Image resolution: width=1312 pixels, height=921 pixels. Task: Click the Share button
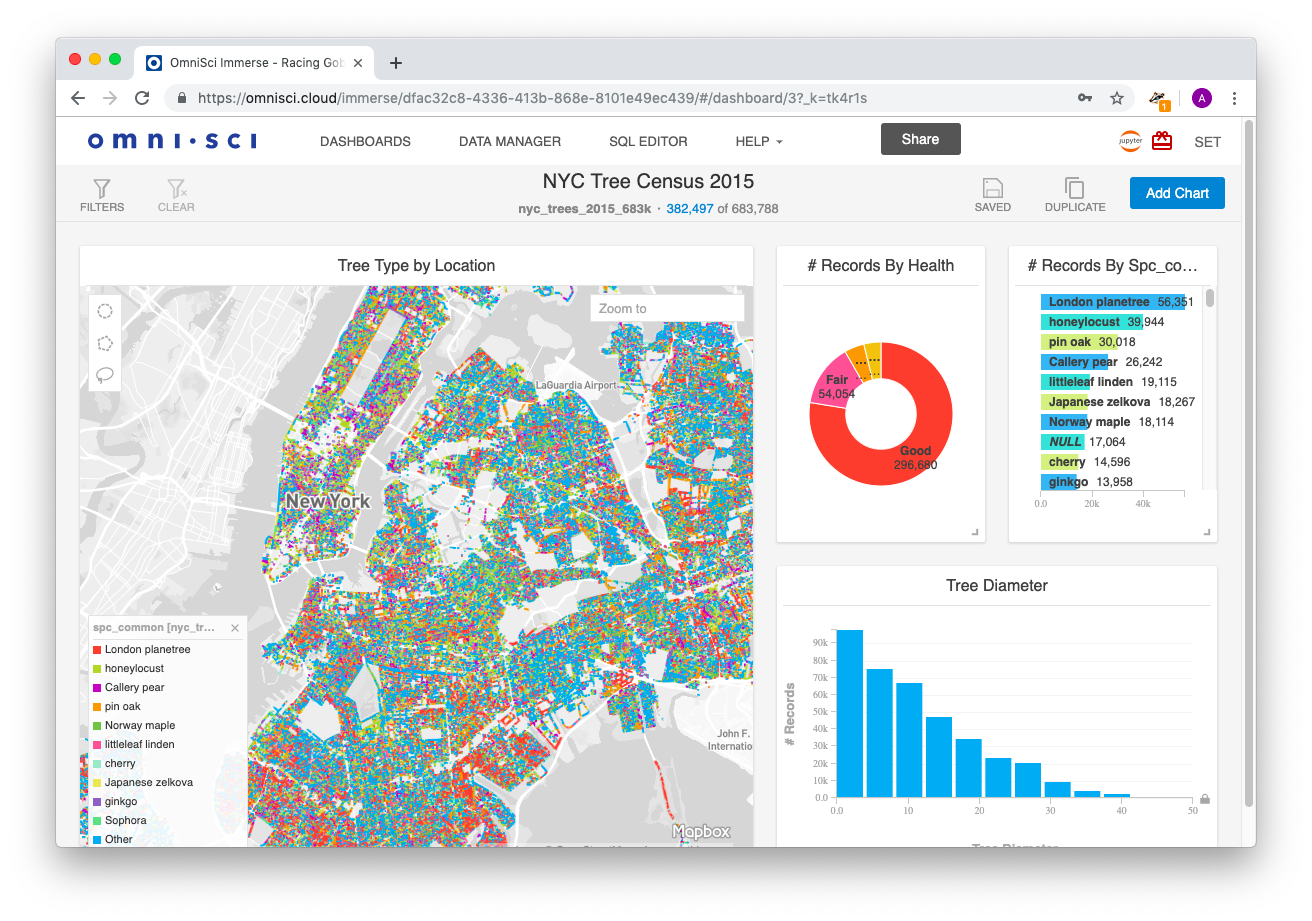coord(920,139)
